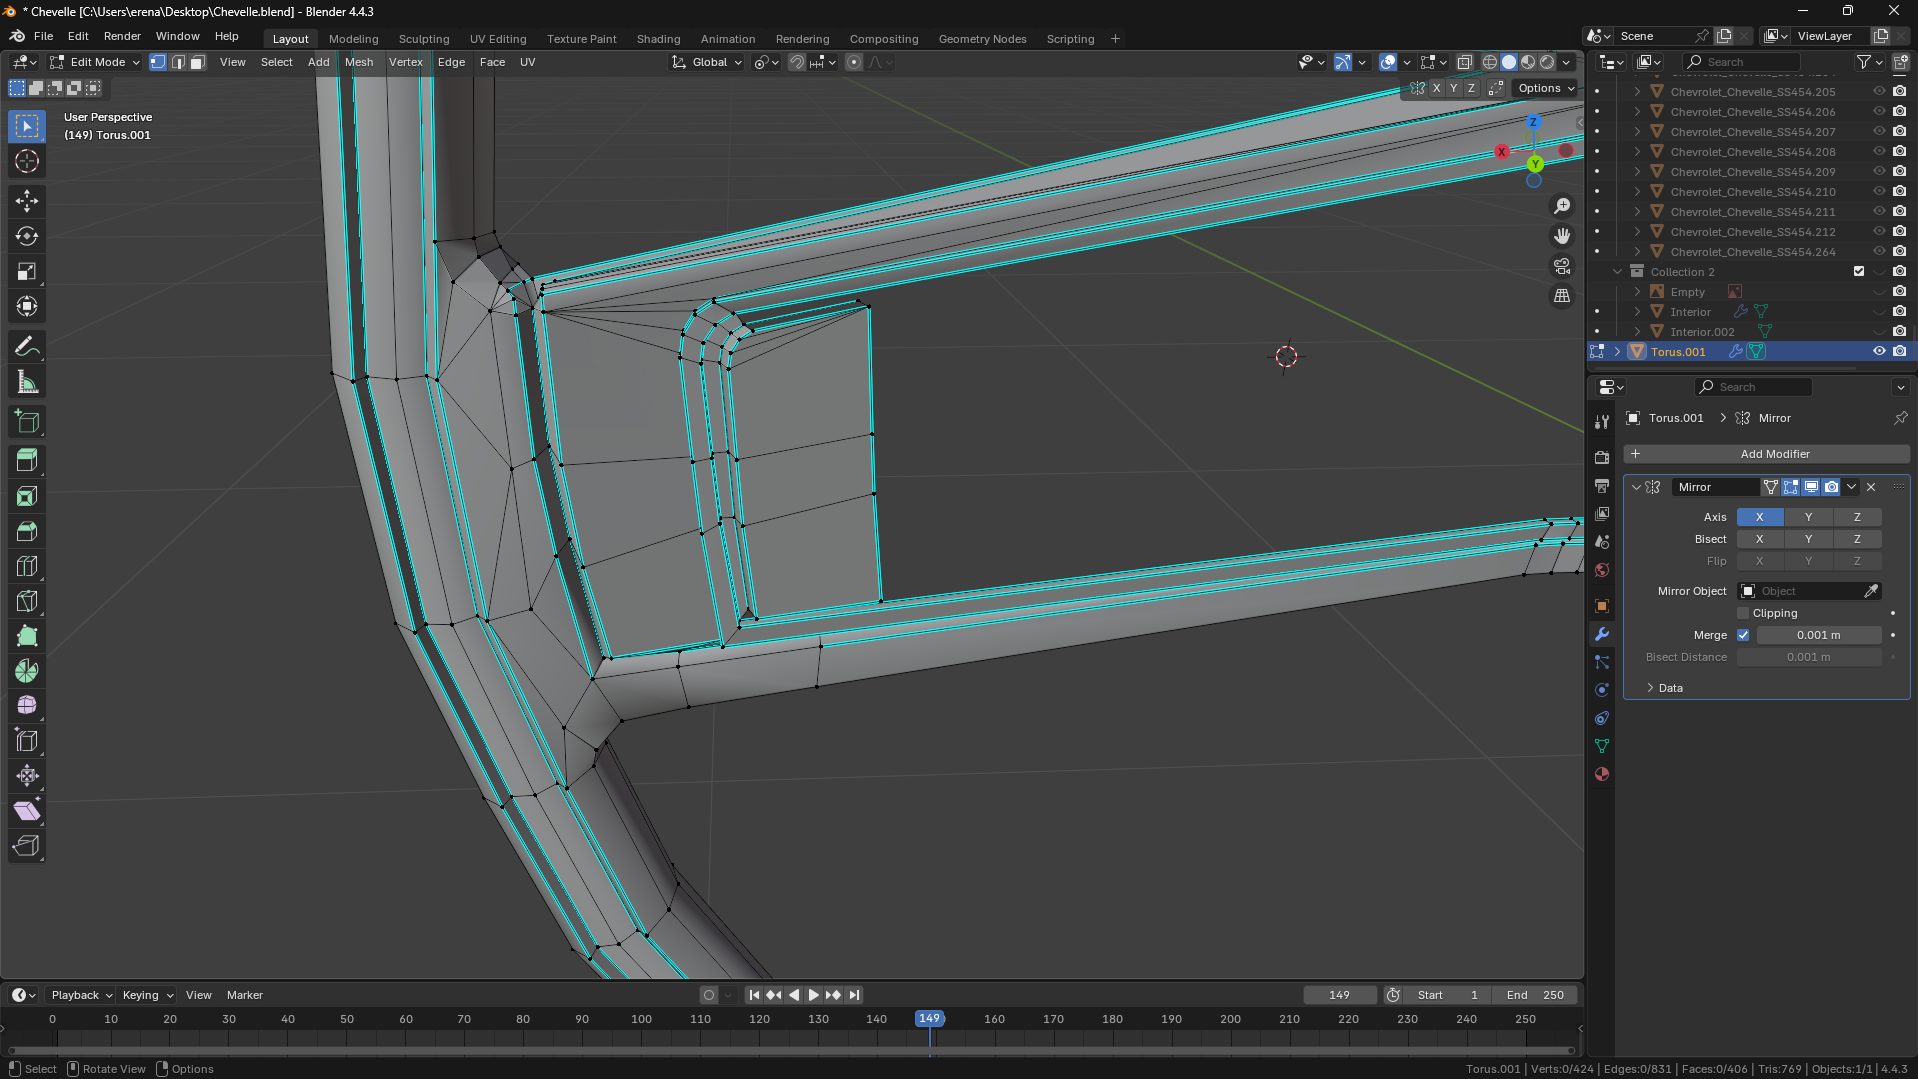Open the Mesh menu in viewport header
The image size is (1918, 1079).
(359, 62)
